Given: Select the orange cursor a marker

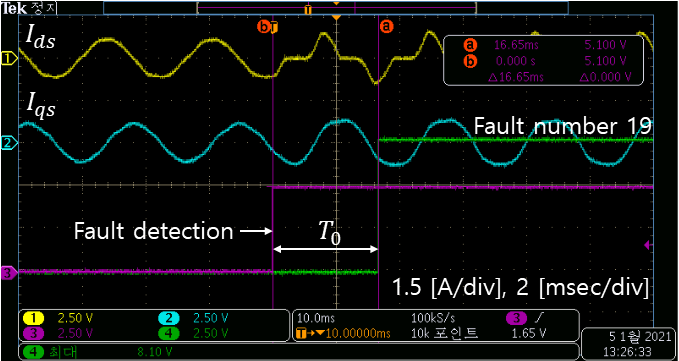Looking at the screenshot, I should pyautogui.click(x=386, y=26).
